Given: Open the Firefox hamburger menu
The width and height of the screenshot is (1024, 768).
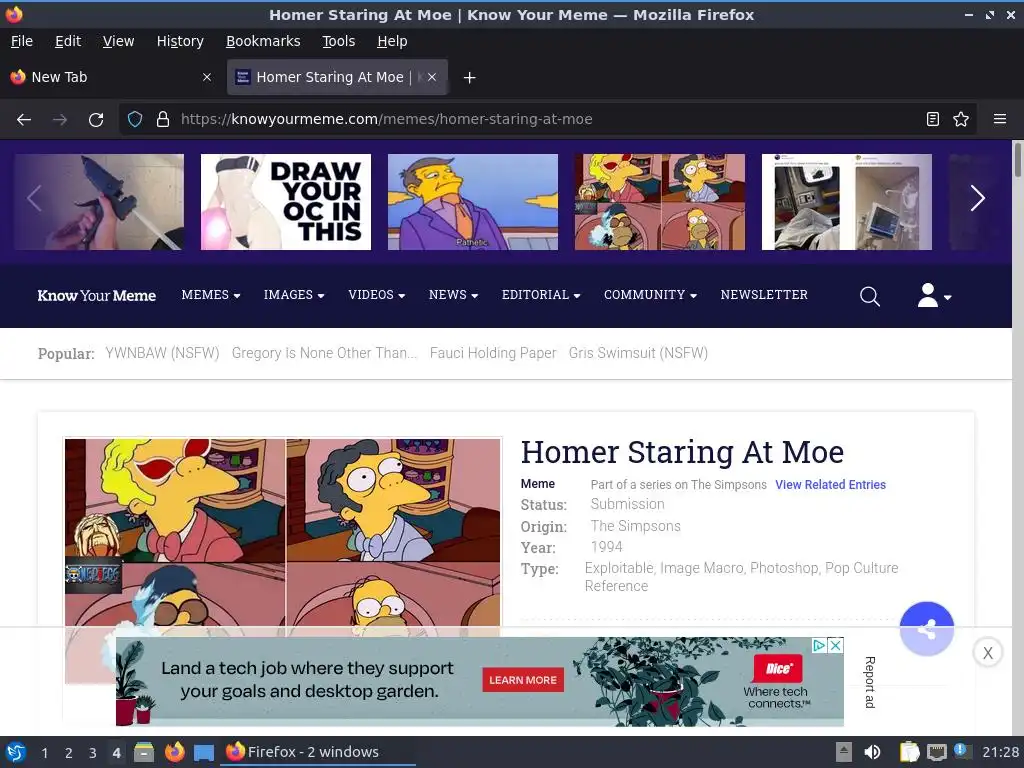Looking at the screenshot, I should click(x=1000, y=119).
